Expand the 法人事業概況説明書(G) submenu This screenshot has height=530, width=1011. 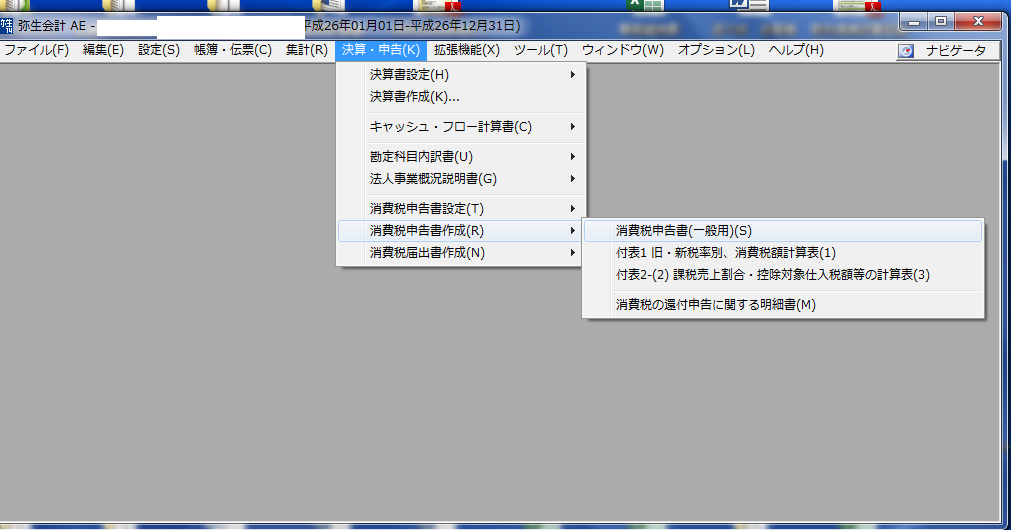pos(433,179)
